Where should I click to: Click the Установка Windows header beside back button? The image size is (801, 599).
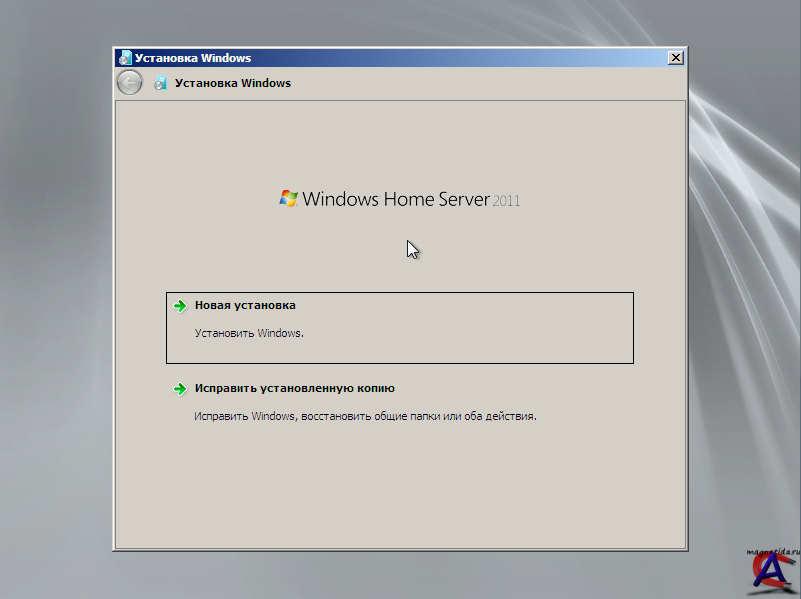tap(233, 83)
